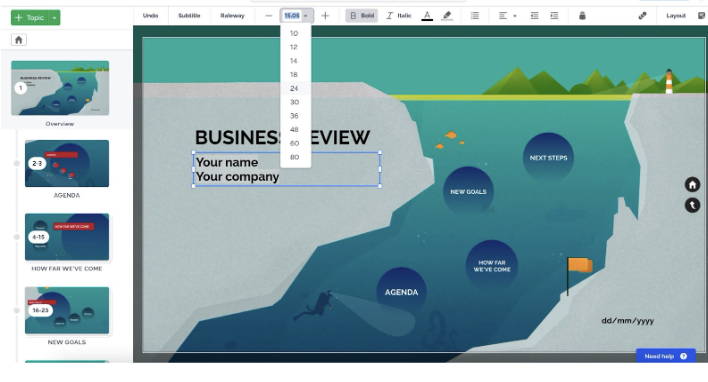Apply bullet list formatting
The width and height of the screenshot is (708, 382).
click(x=475, y=16)
